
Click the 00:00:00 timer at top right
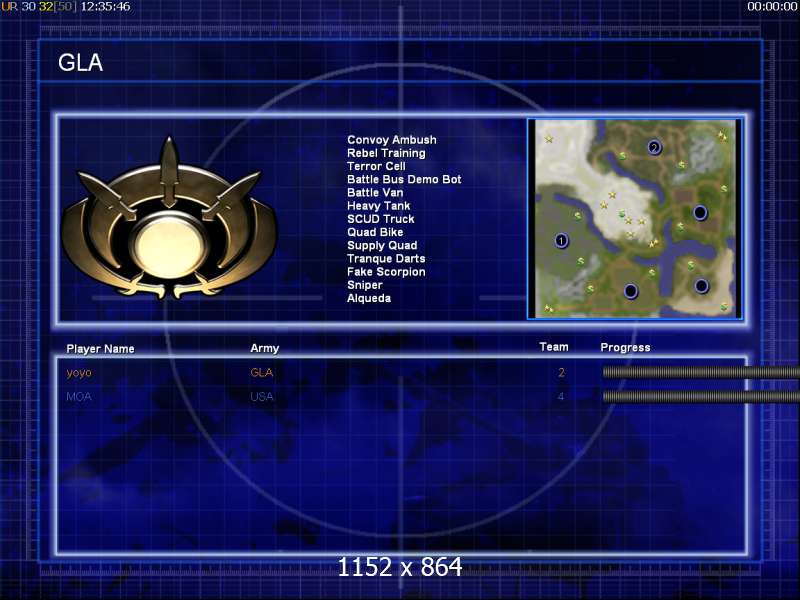772,7
